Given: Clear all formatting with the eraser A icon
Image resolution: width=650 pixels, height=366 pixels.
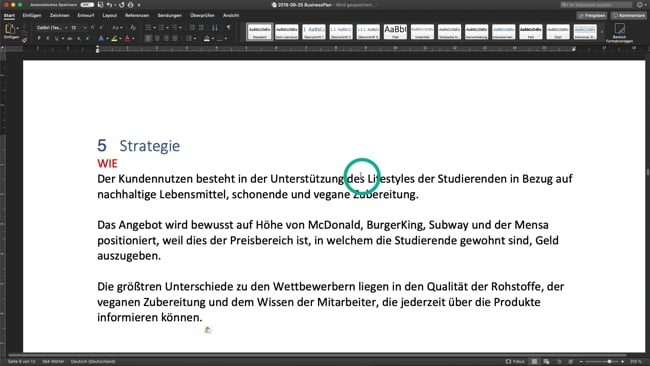Looking at the screenshot, I should (x=133, y=28).
